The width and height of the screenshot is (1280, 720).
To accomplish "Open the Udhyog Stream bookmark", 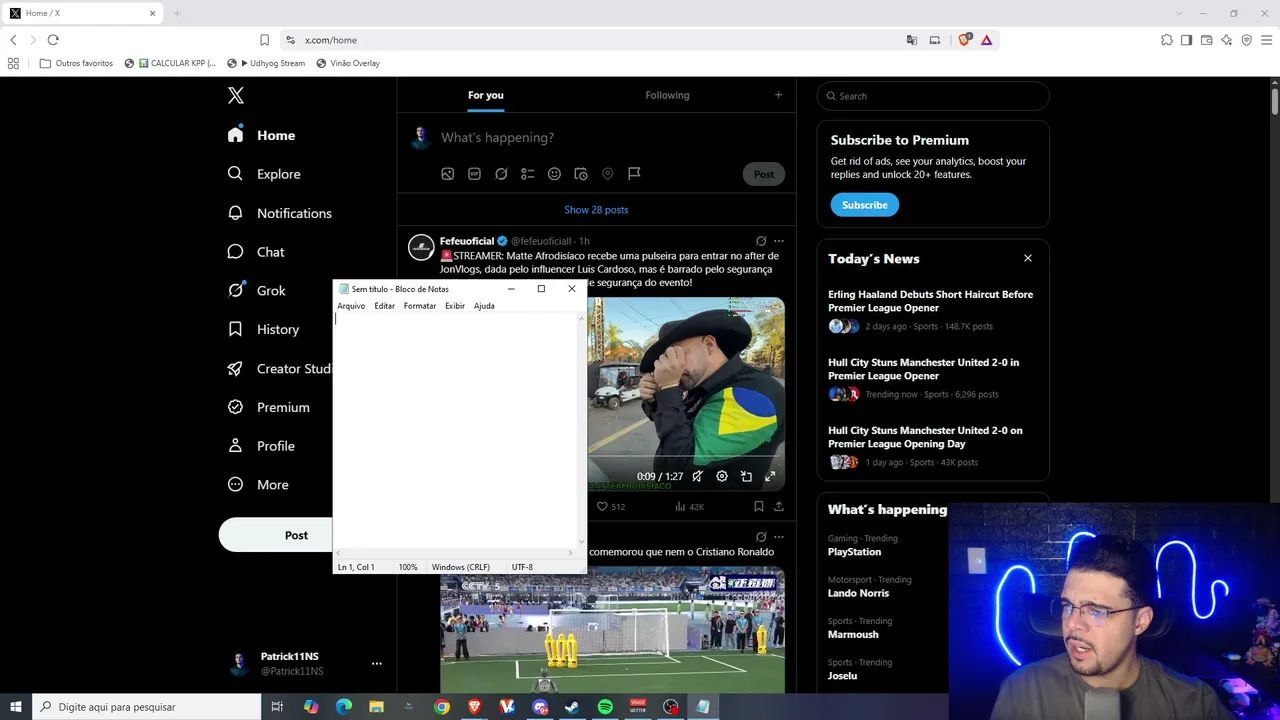I will coord(266,63).
